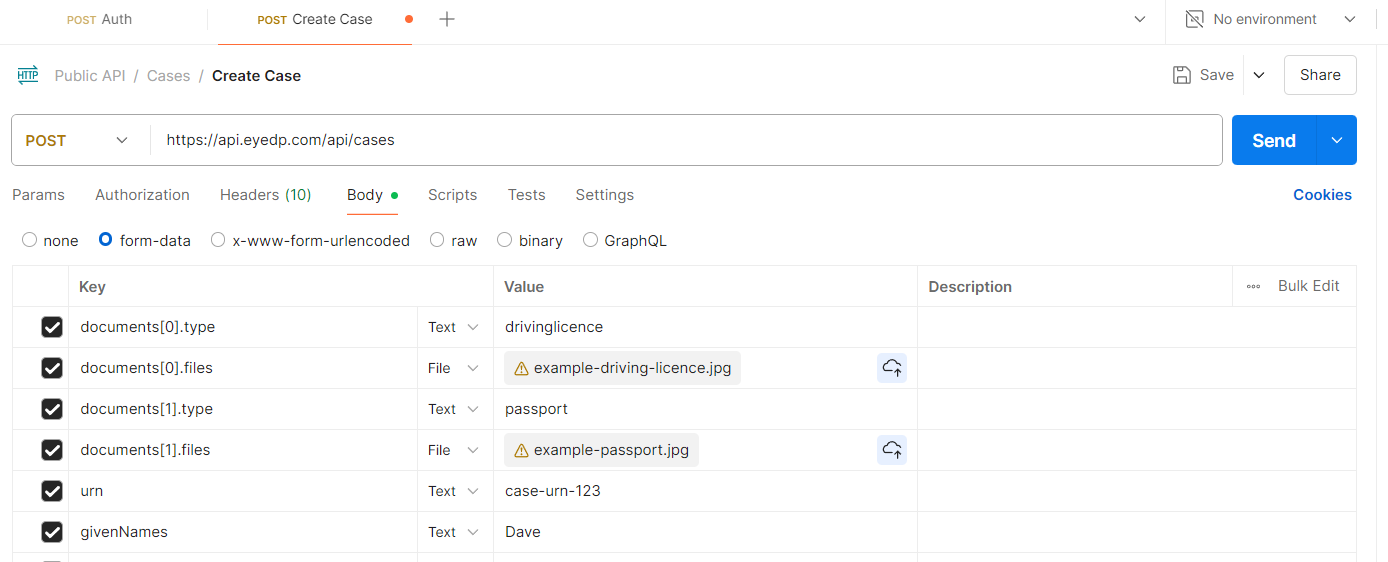Screen dimensions: 1388x562
Task: Uncheck the documents[1].type row
Action: pyautogui.click(x=52, y=409)
